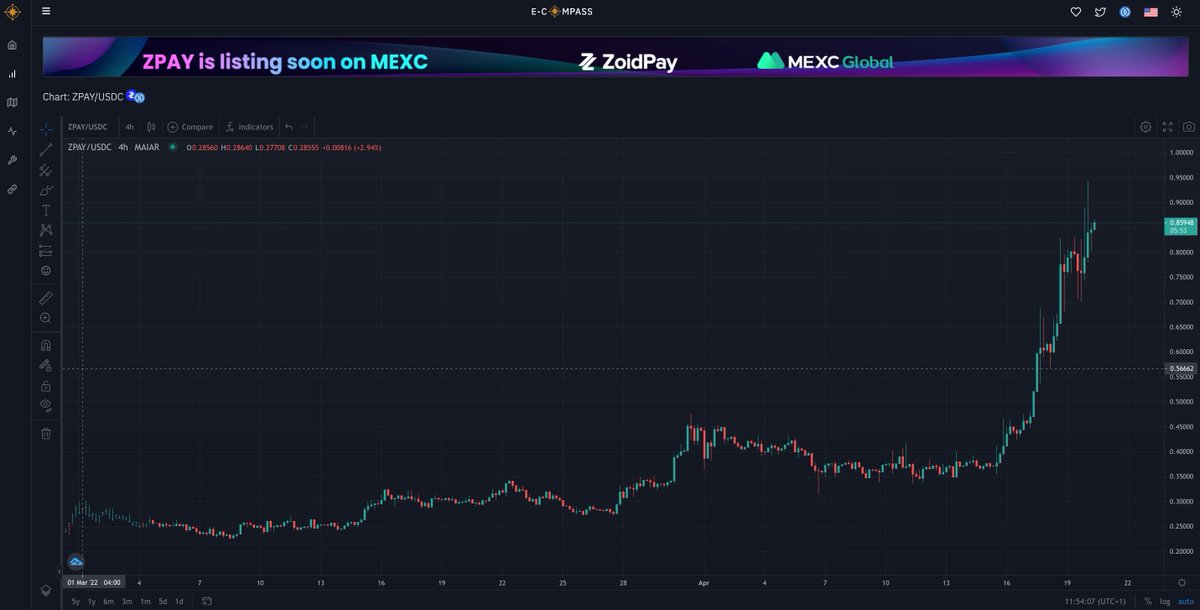Screen dimensions: 1200x610
Task: Enter fullscreen chart mode
Action: (x=1167, y=127)
